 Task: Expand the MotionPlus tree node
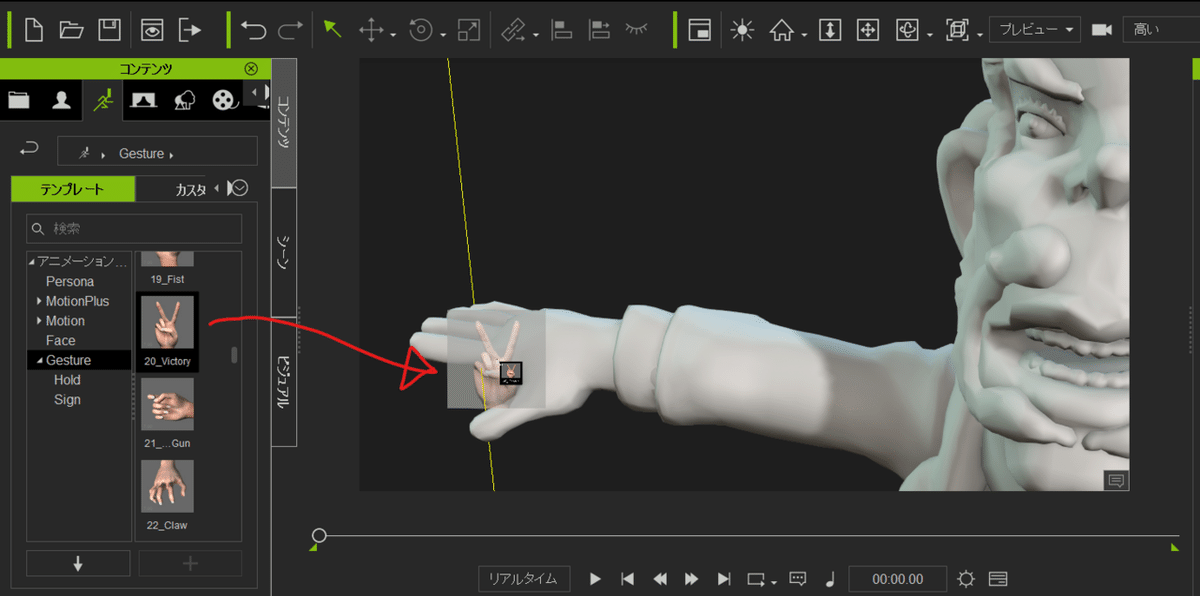coord(39,301)
